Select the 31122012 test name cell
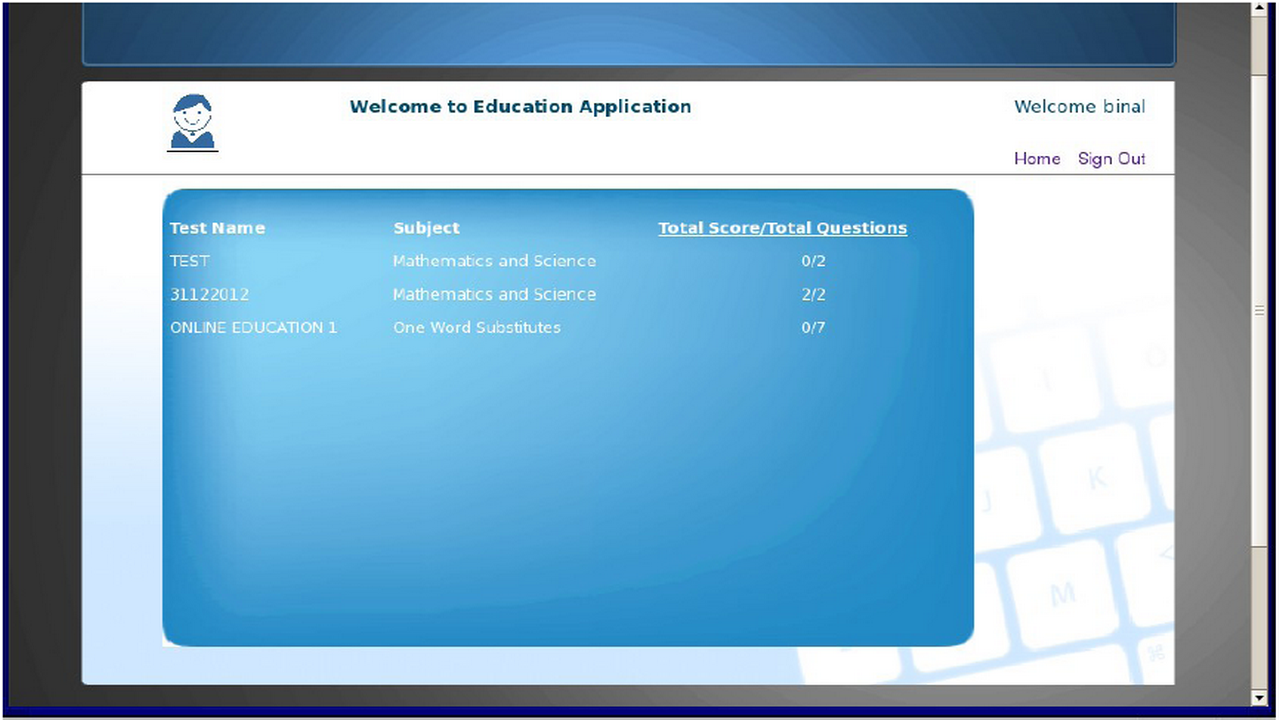Screen dimensions: 1280x720 point(210,295)
